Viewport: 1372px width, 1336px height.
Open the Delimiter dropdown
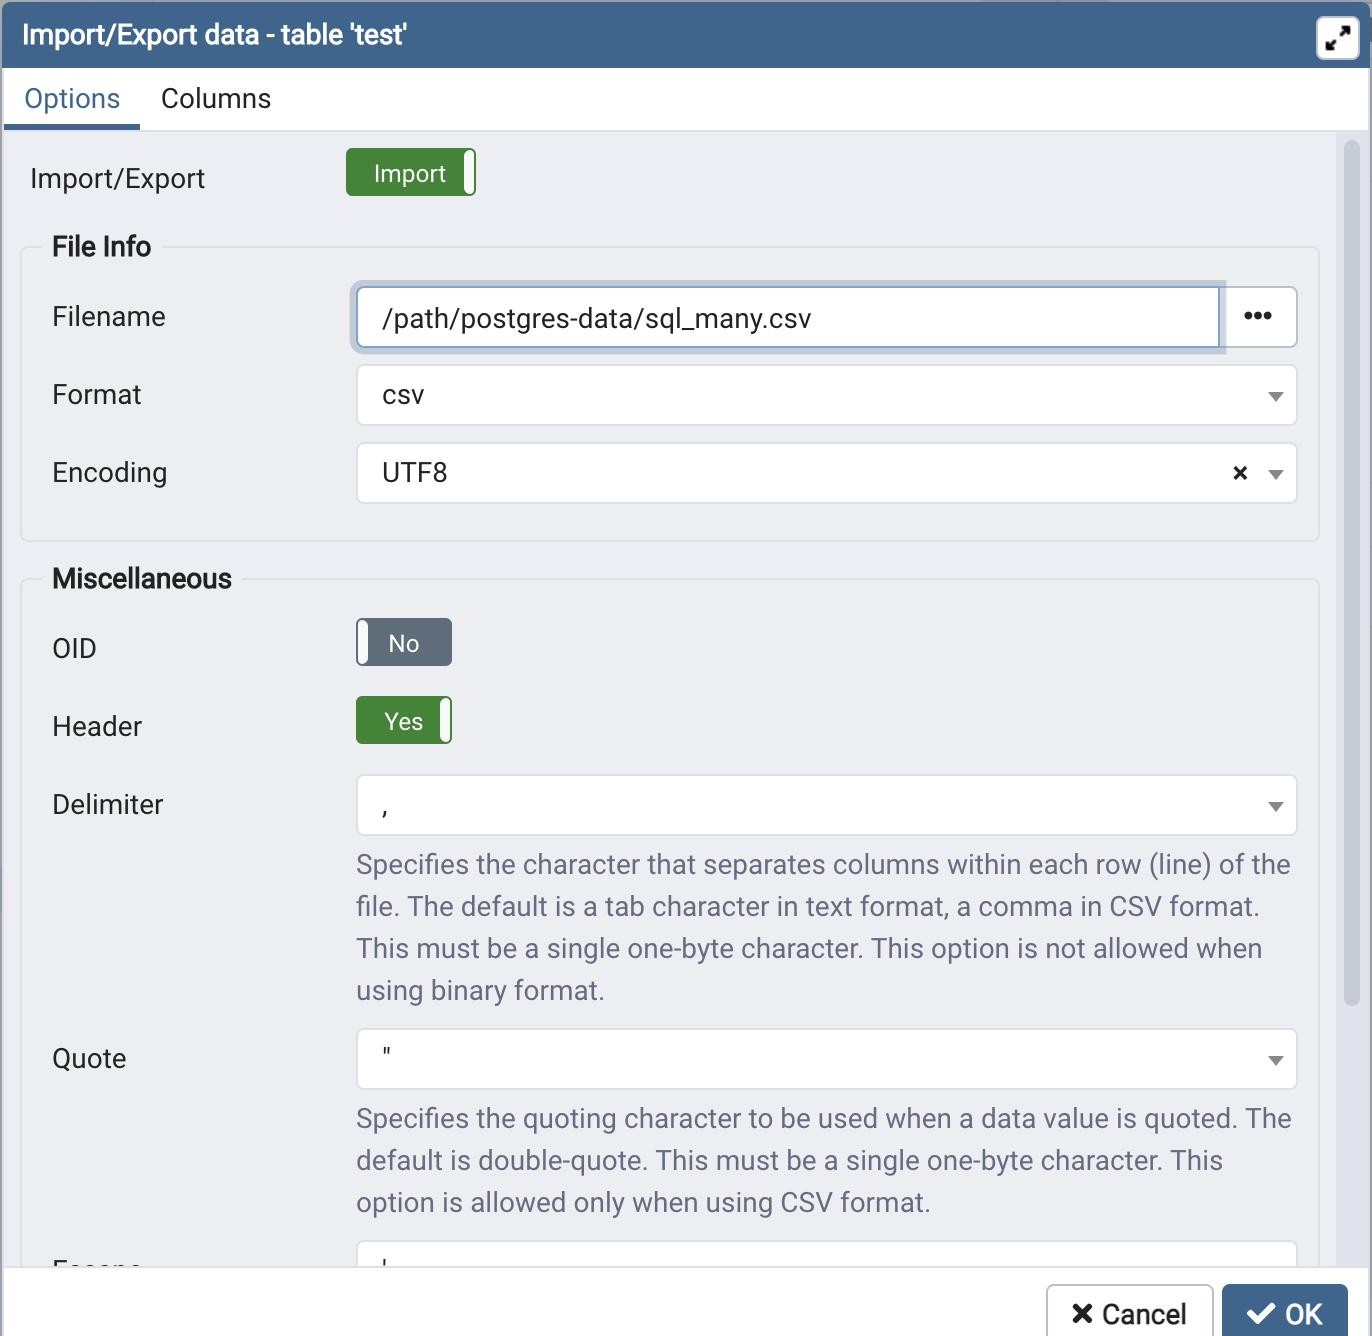(x=826, y=805)
